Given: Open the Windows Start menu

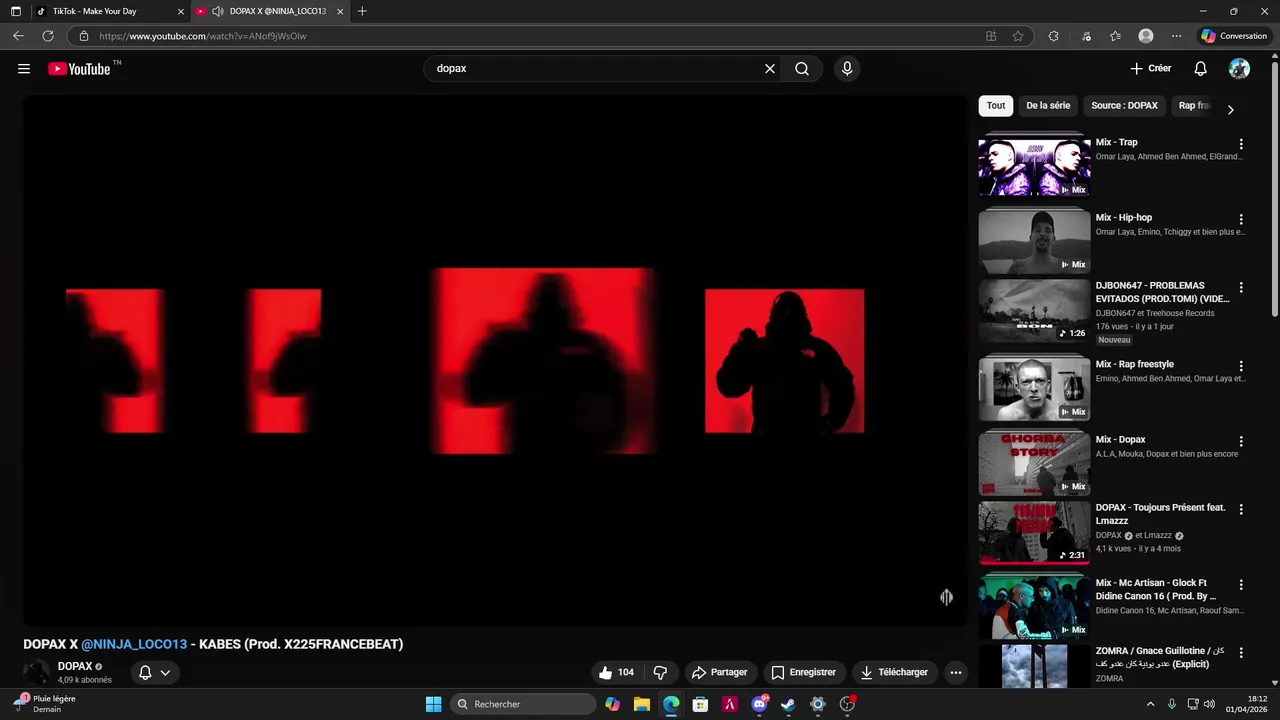Looking at the screenshot, I should (433, 704).
